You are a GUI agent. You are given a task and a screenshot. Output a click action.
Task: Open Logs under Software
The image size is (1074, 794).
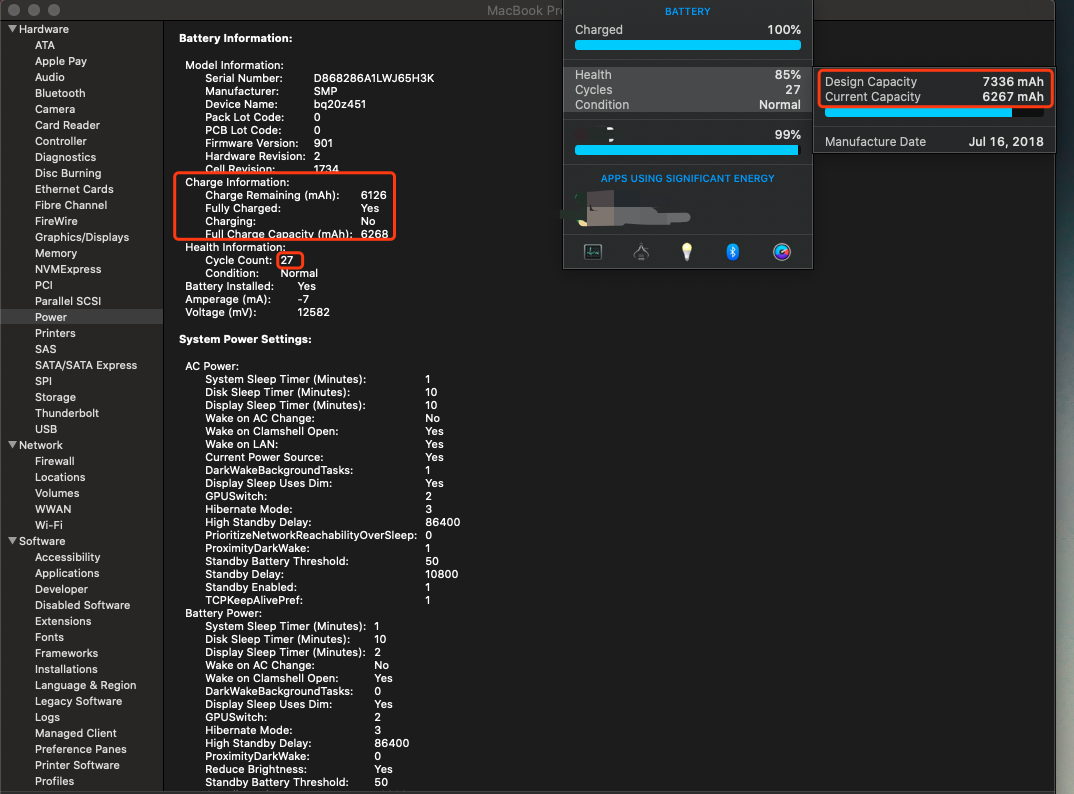47,717
